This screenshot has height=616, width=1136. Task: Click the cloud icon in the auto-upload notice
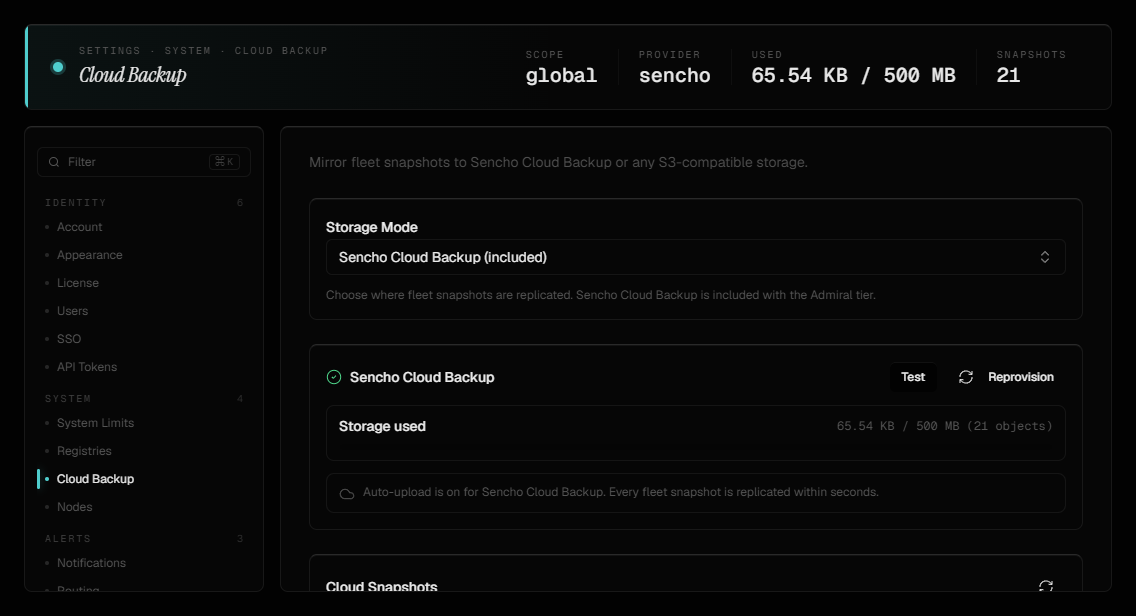point(347,494)
